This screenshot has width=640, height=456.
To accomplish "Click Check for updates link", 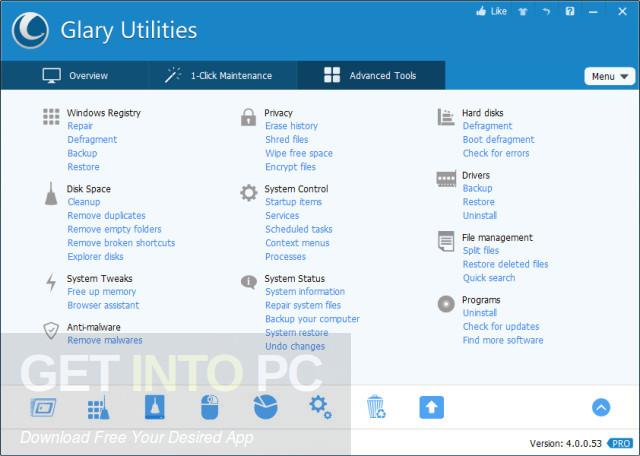I will (501, 327).
